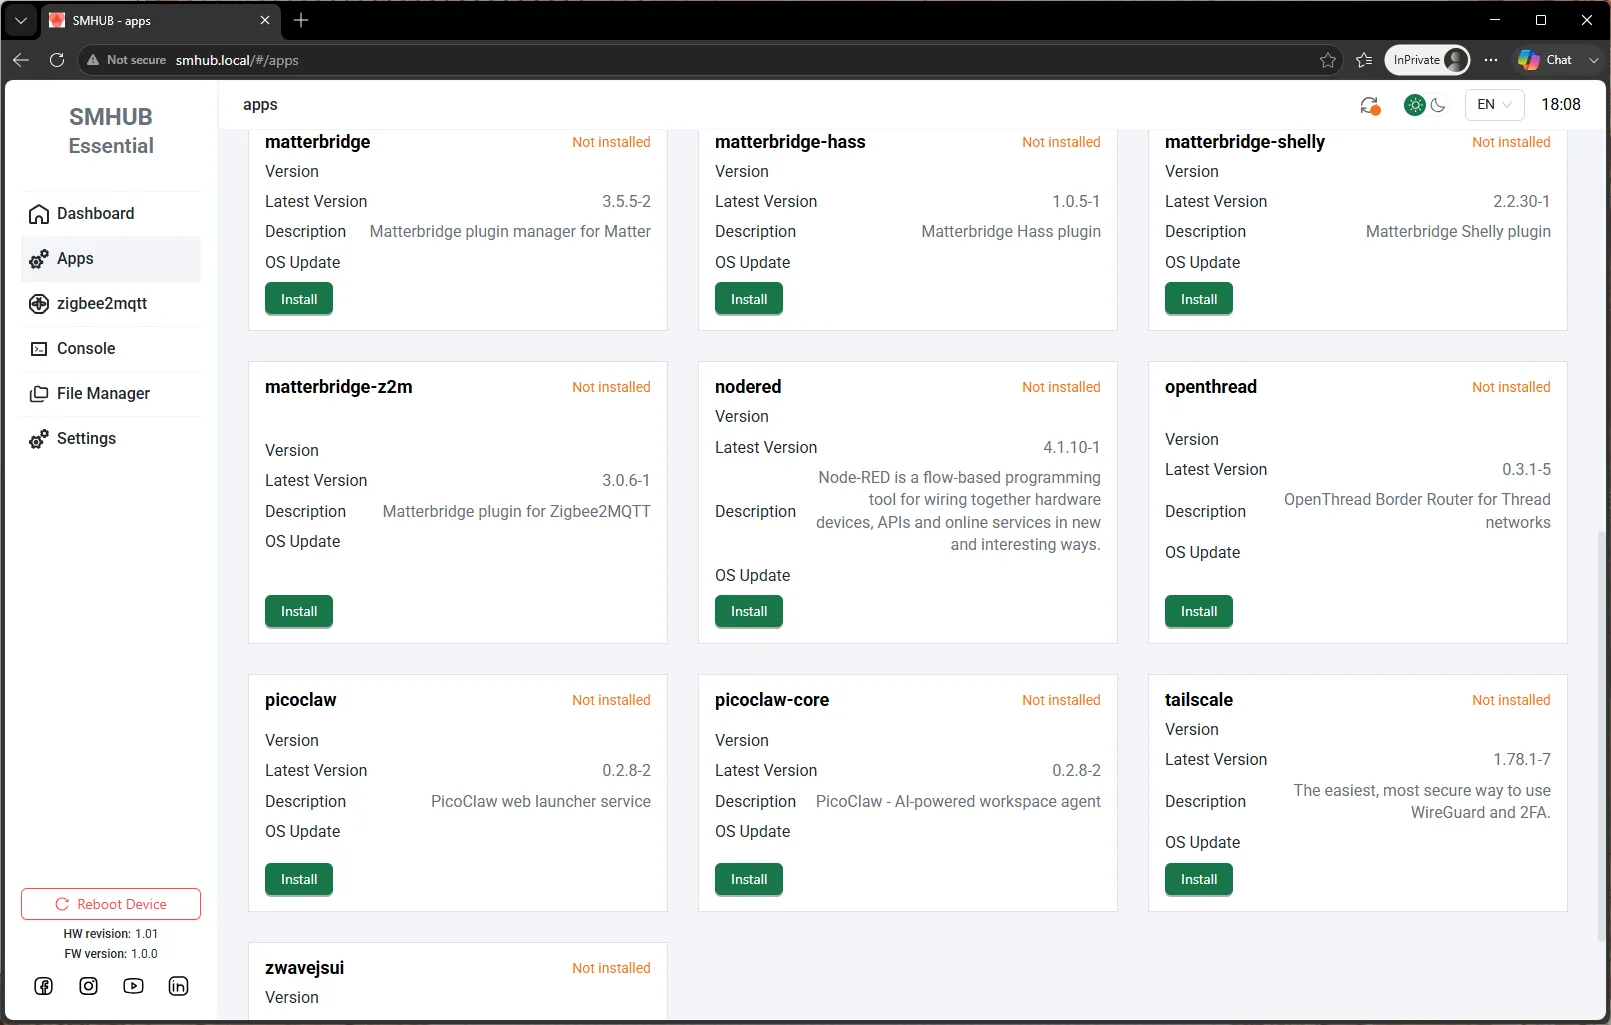Install matterbridge-z2m plugin
The height and width of the screenshot is (1025, 1611).
[x=299, y=611]
